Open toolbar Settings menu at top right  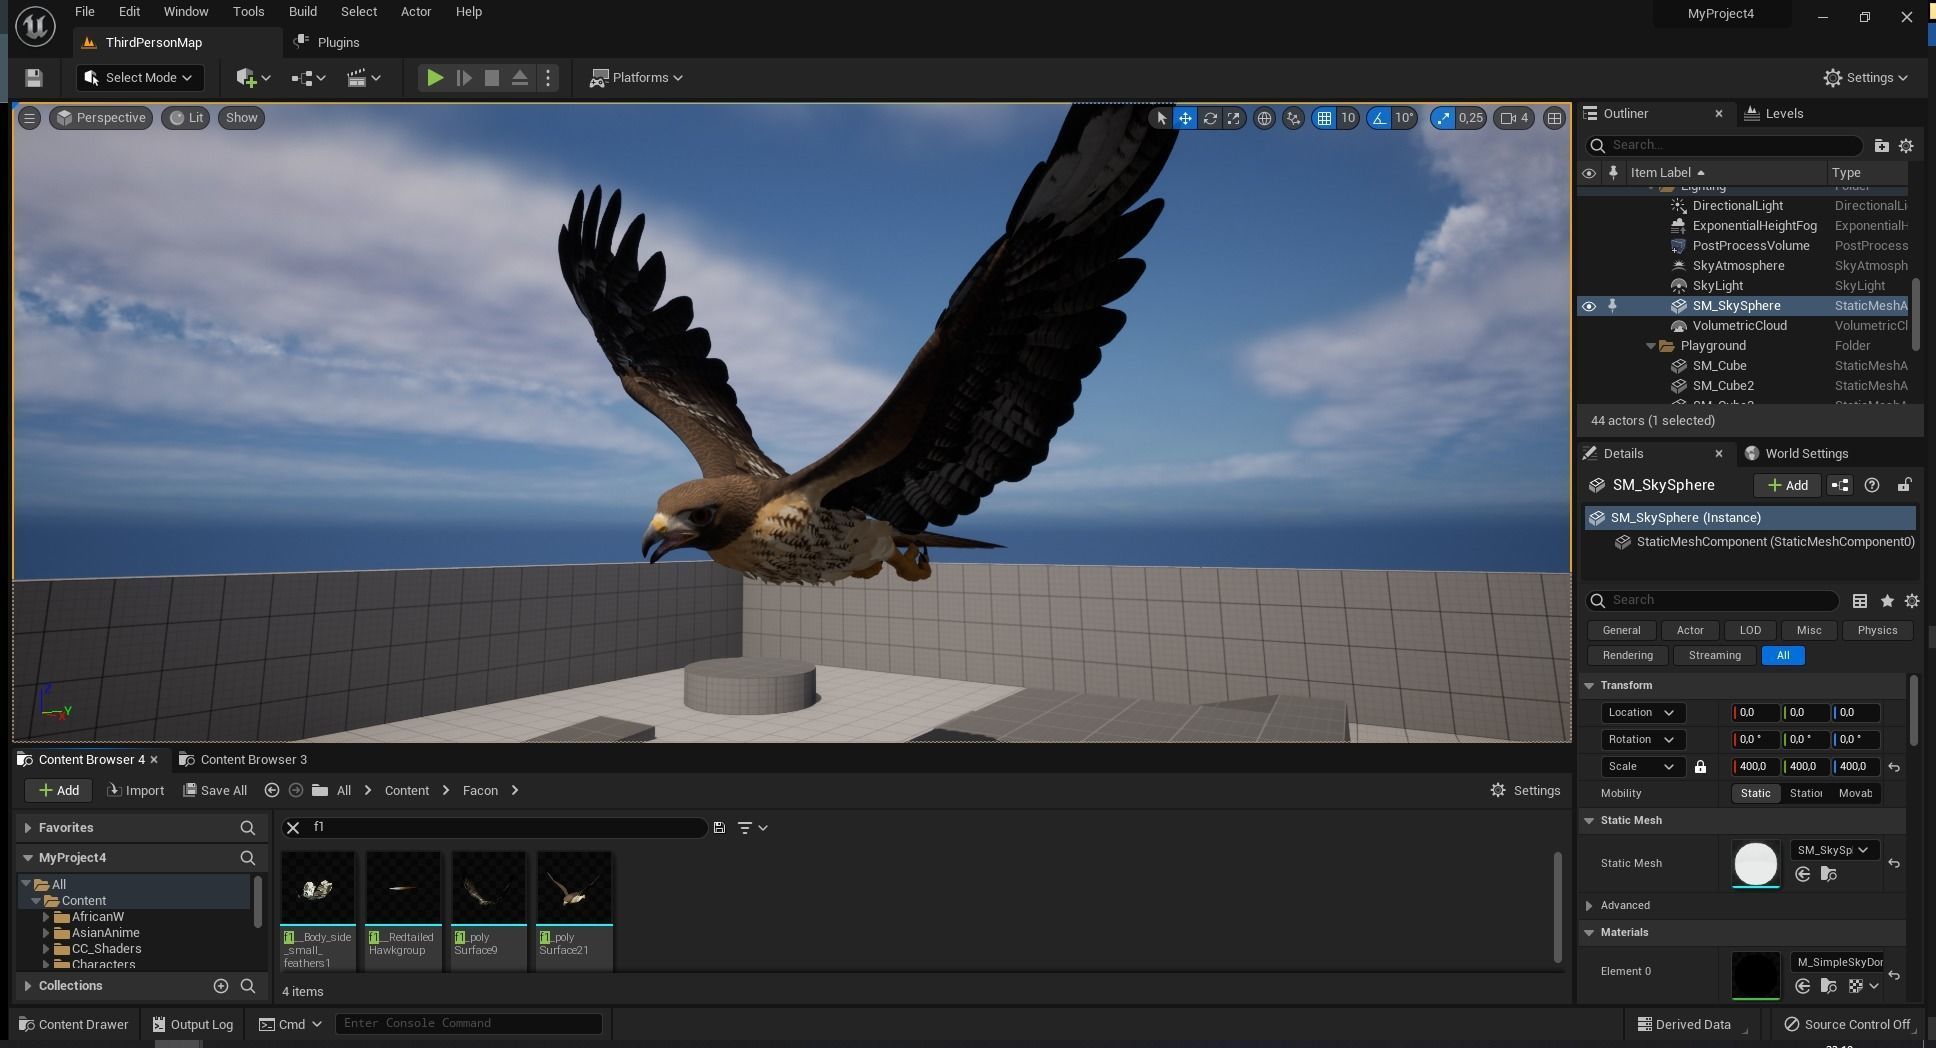[x=1865, y=78]
